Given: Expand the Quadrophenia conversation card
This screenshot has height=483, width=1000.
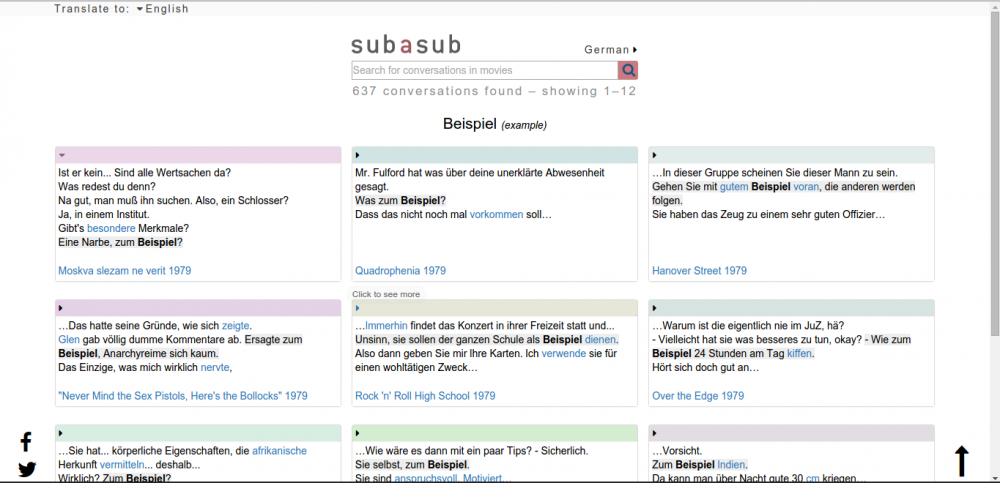Looking at the screenshot, I should click(x=358, y=156).
